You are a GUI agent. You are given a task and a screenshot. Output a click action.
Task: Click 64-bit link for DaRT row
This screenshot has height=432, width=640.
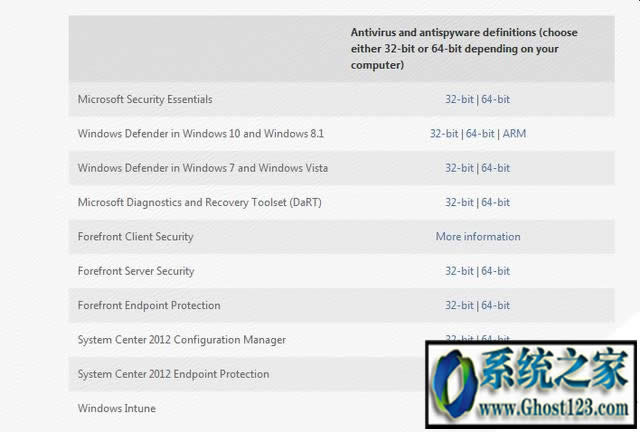pyautogui.click(x=495, y=202)
